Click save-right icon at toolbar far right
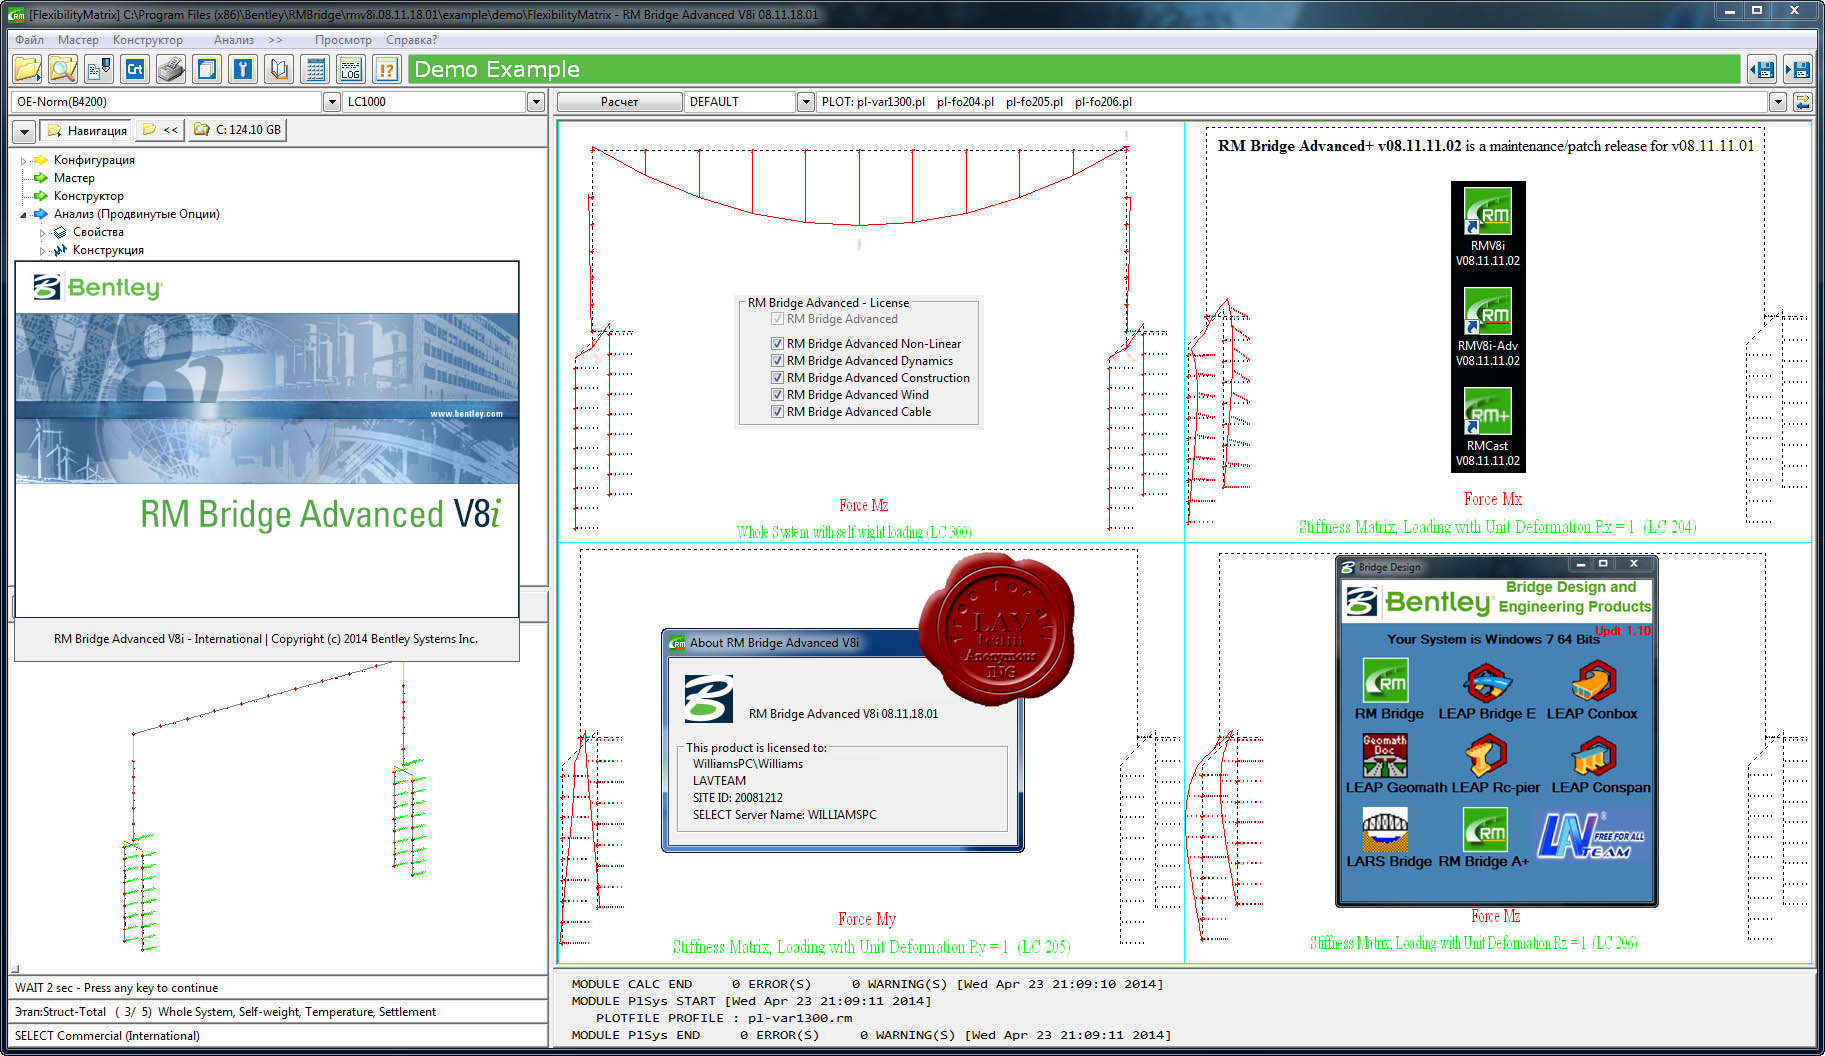Image resolution: width=1825 pixels, height=1056 pixels. (1798, 69)
